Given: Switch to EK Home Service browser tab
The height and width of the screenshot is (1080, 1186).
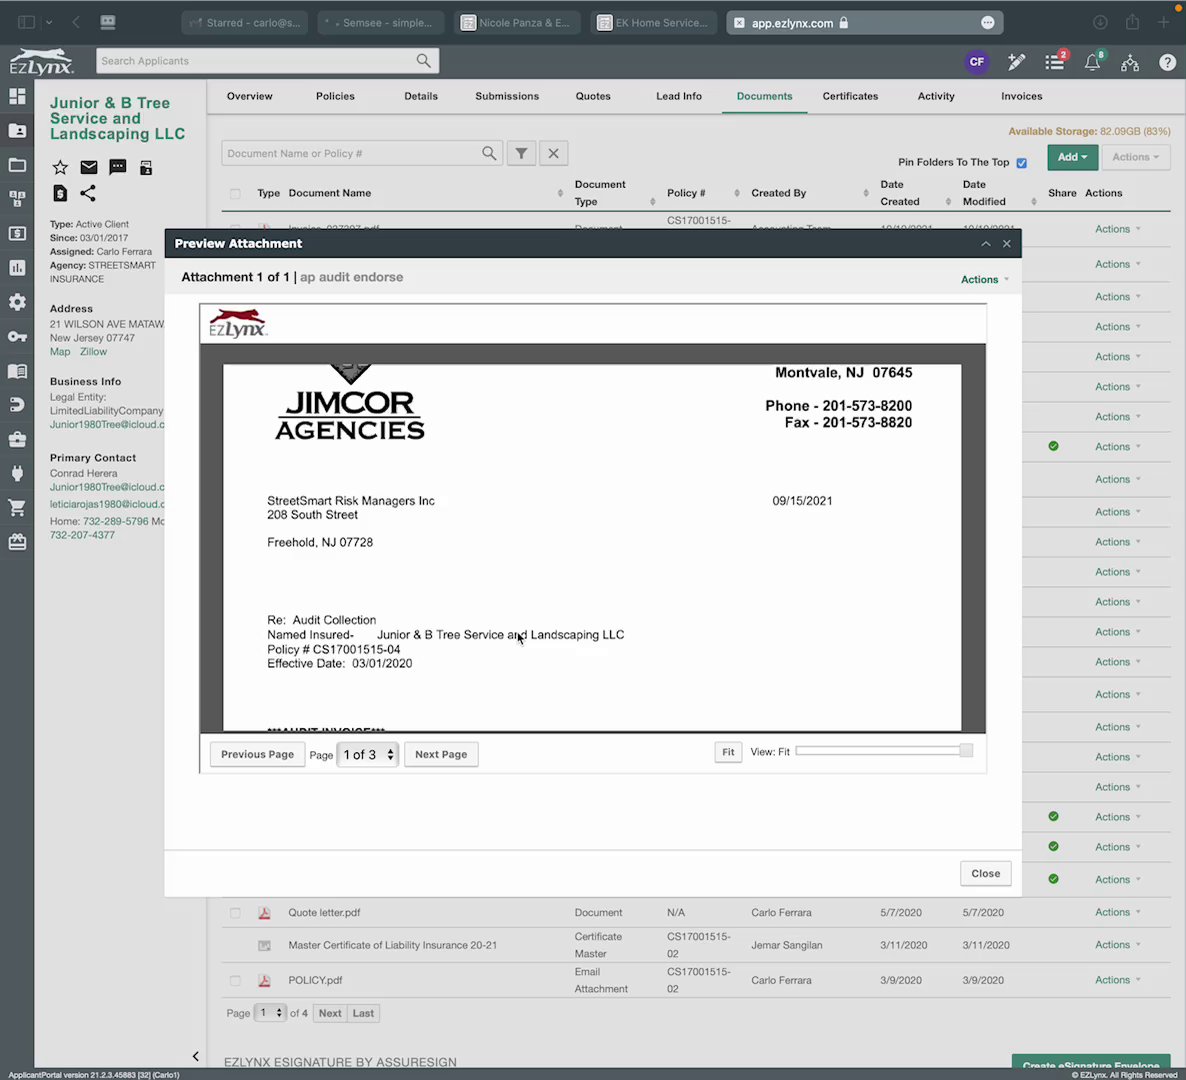Looking at the screenshot, I should (x=654, y=23).
